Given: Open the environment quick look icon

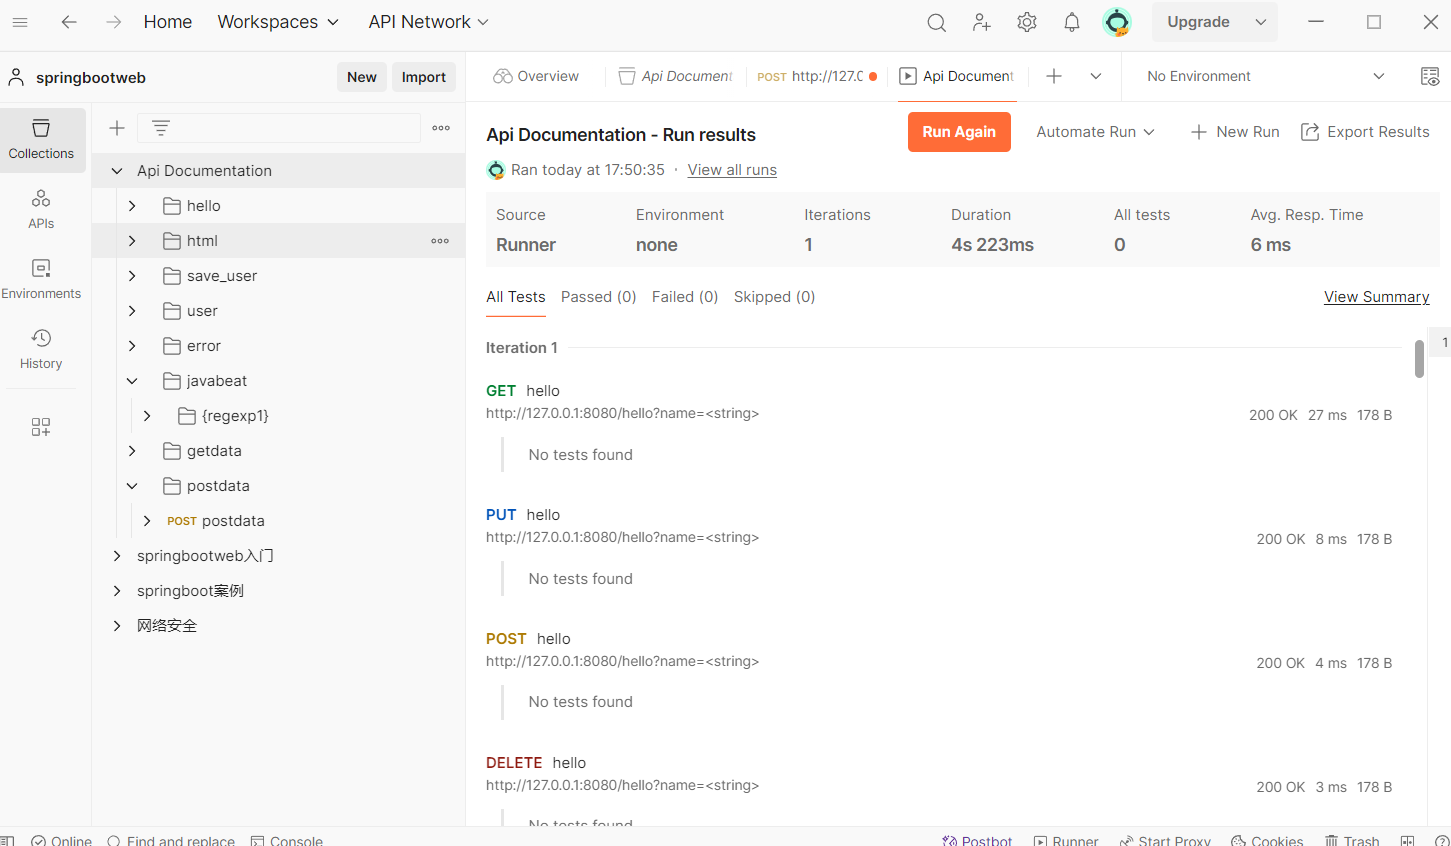Looking at the screenshot, I should coord(1430,76).
